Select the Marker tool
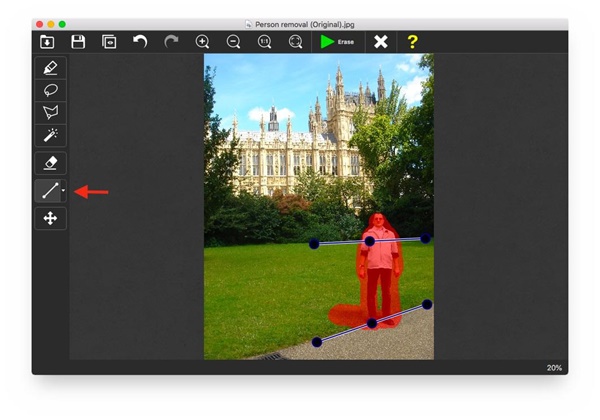This screenshot has height=420, width=600. pyautogui.click(x=51, y=68)
